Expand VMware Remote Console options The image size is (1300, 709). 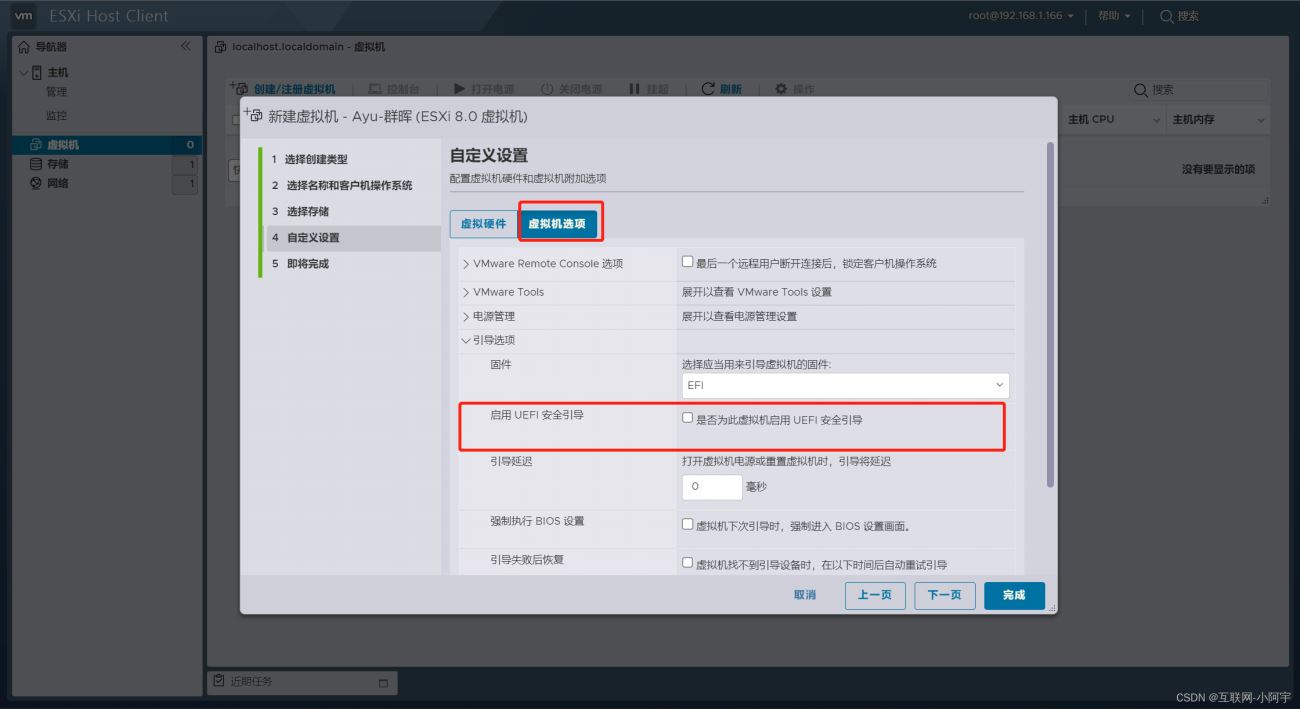(x=465, y=264)
